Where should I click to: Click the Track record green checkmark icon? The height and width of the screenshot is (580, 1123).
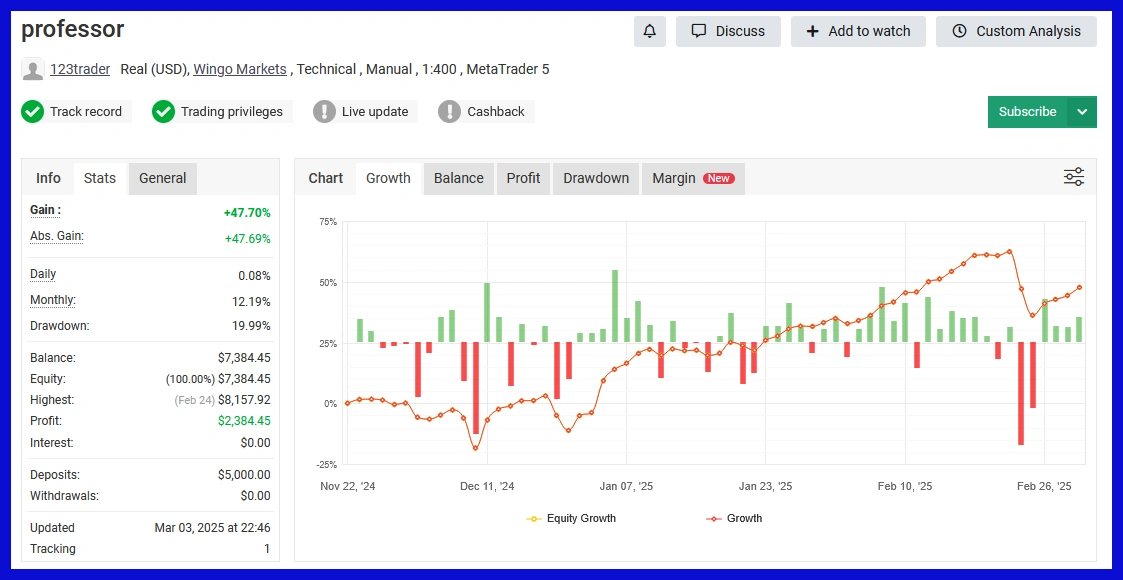33,112
